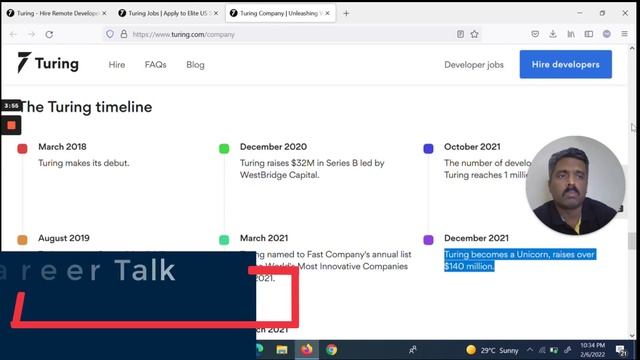Click the page vertical scrollbar thumb
Viewport: 640px width, 360px height.
click(632, 240)
